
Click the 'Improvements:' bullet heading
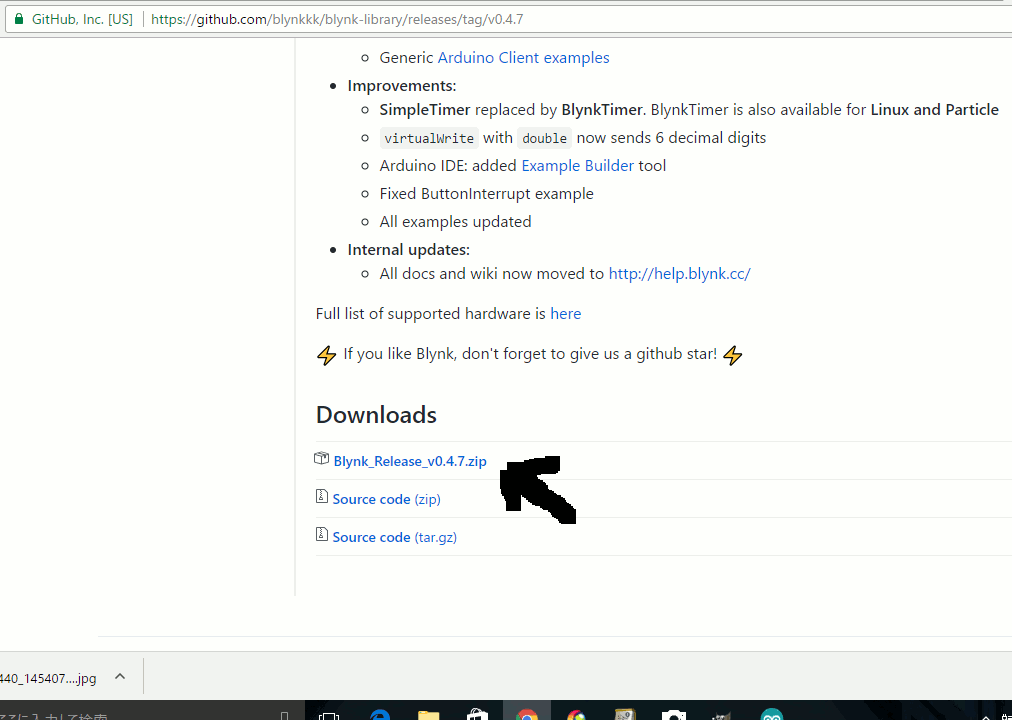pyautogui.click(x=401, y=86)
